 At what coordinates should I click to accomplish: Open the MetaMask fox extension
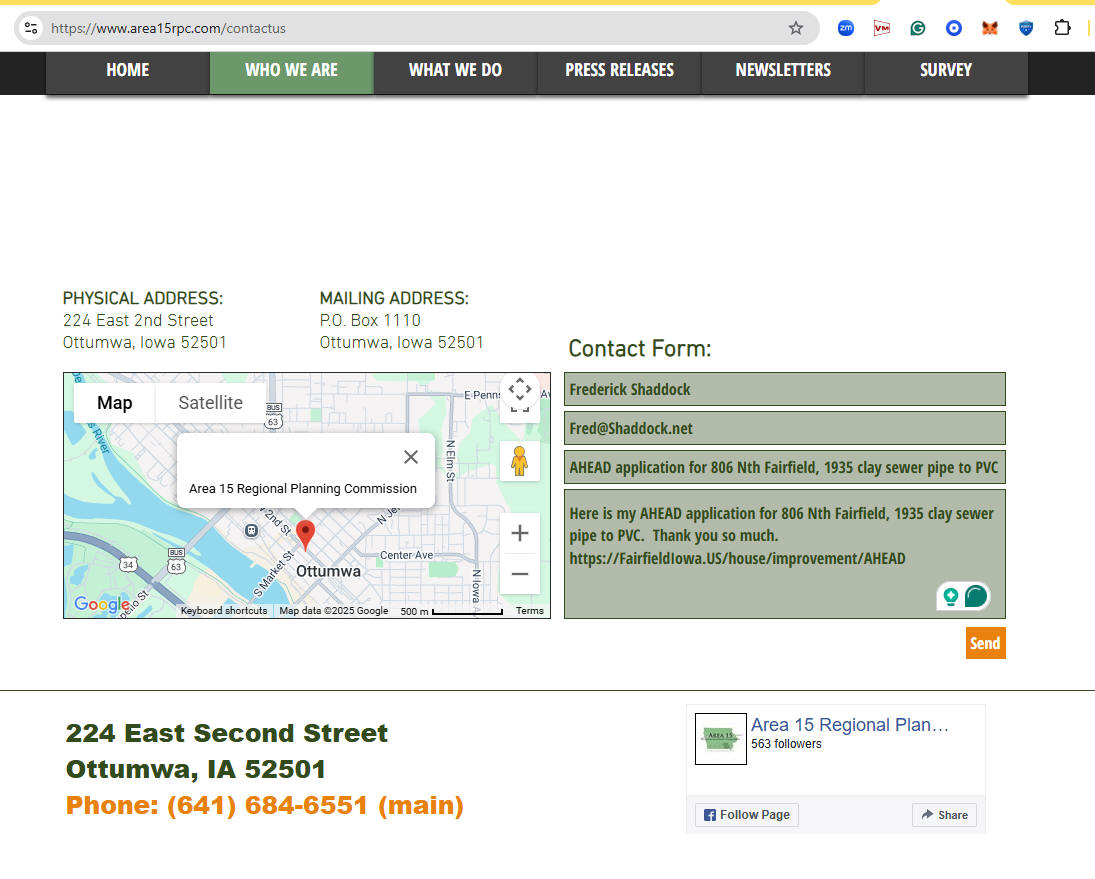point(989,28)
